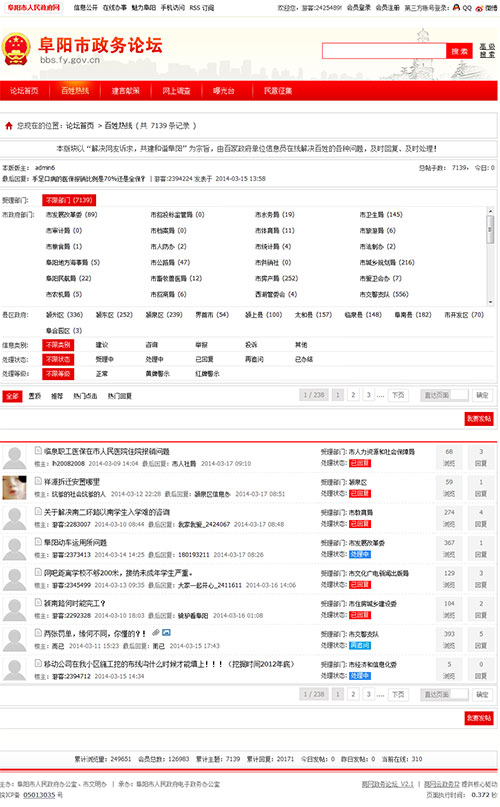
Task: Open the 曝光台 navigation tab
Action: click(224, 91)
